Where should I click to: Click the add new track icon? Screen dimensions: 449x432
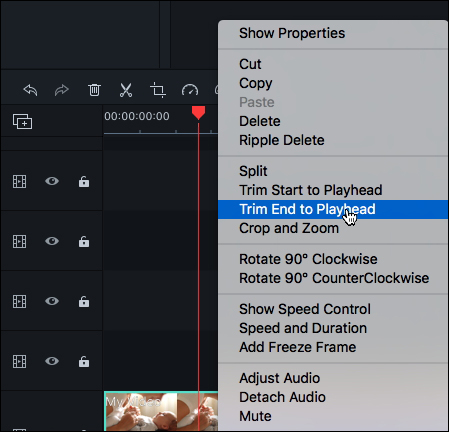click(22, 121)
